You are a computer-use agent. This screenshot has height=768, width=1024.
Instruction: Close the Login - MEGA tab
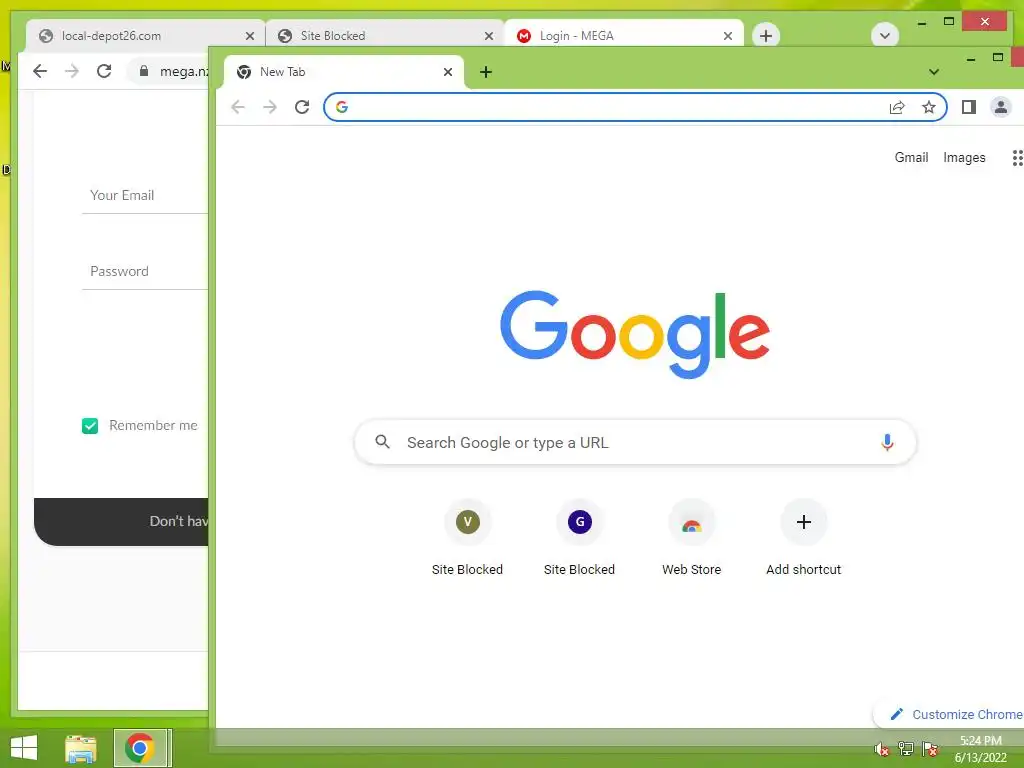(728, 36)
